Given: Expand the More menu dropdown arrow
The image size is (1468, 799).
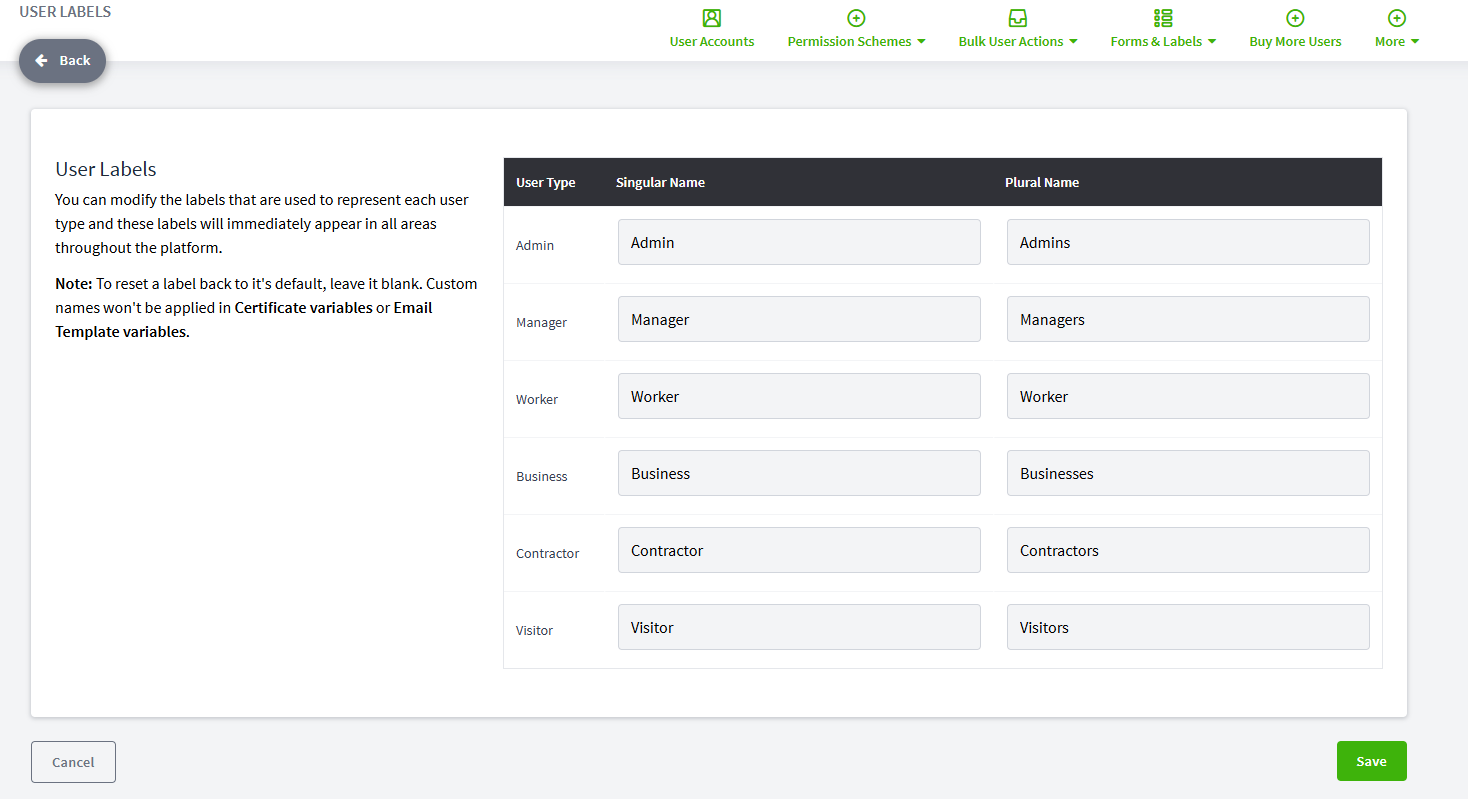Looking at the screenshot, I should pyautogui.click(x=1415, y=42).
